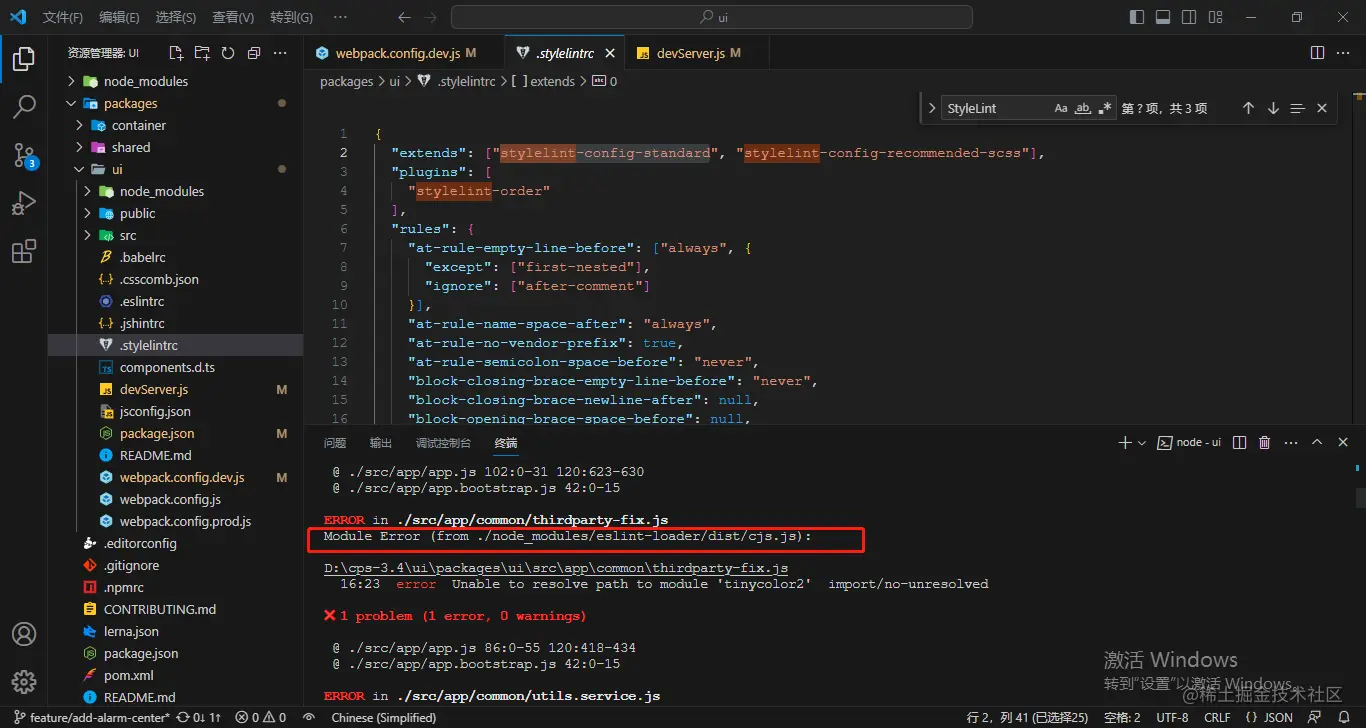The width and height of the screenshot is (1366, 728).
Task: Refresh the Explorer file tree
Action: click(228, 53)
